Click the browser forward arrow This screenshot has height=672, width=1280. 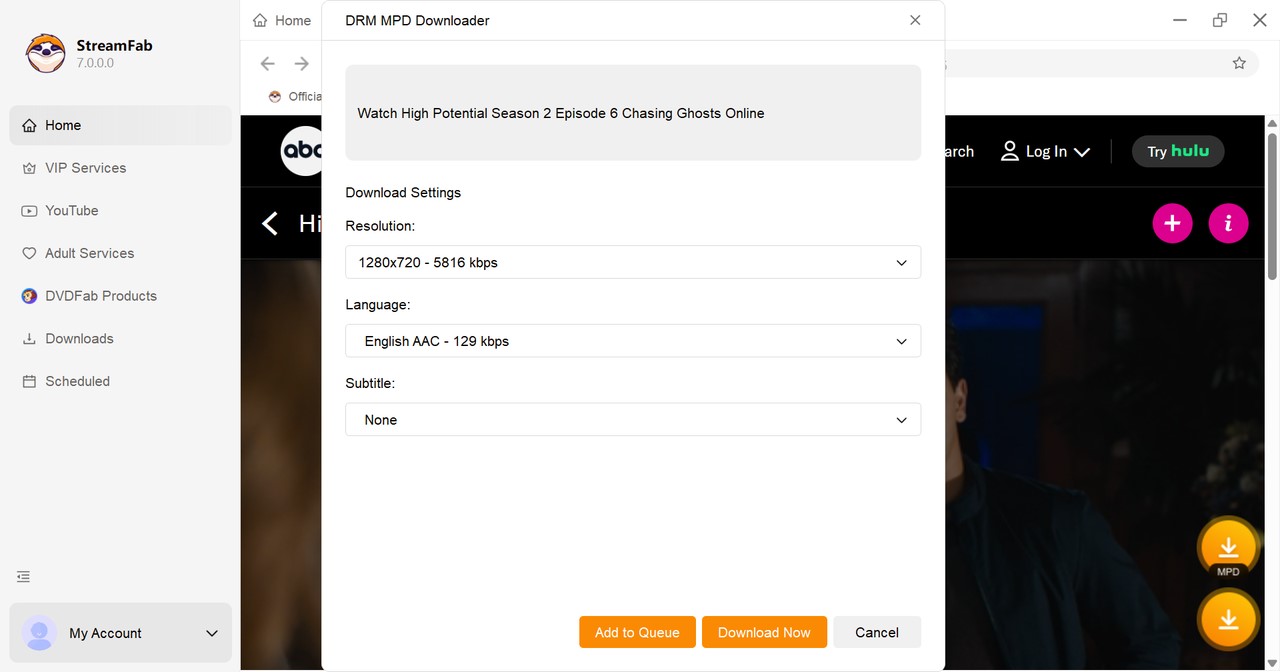click(301, 63)
